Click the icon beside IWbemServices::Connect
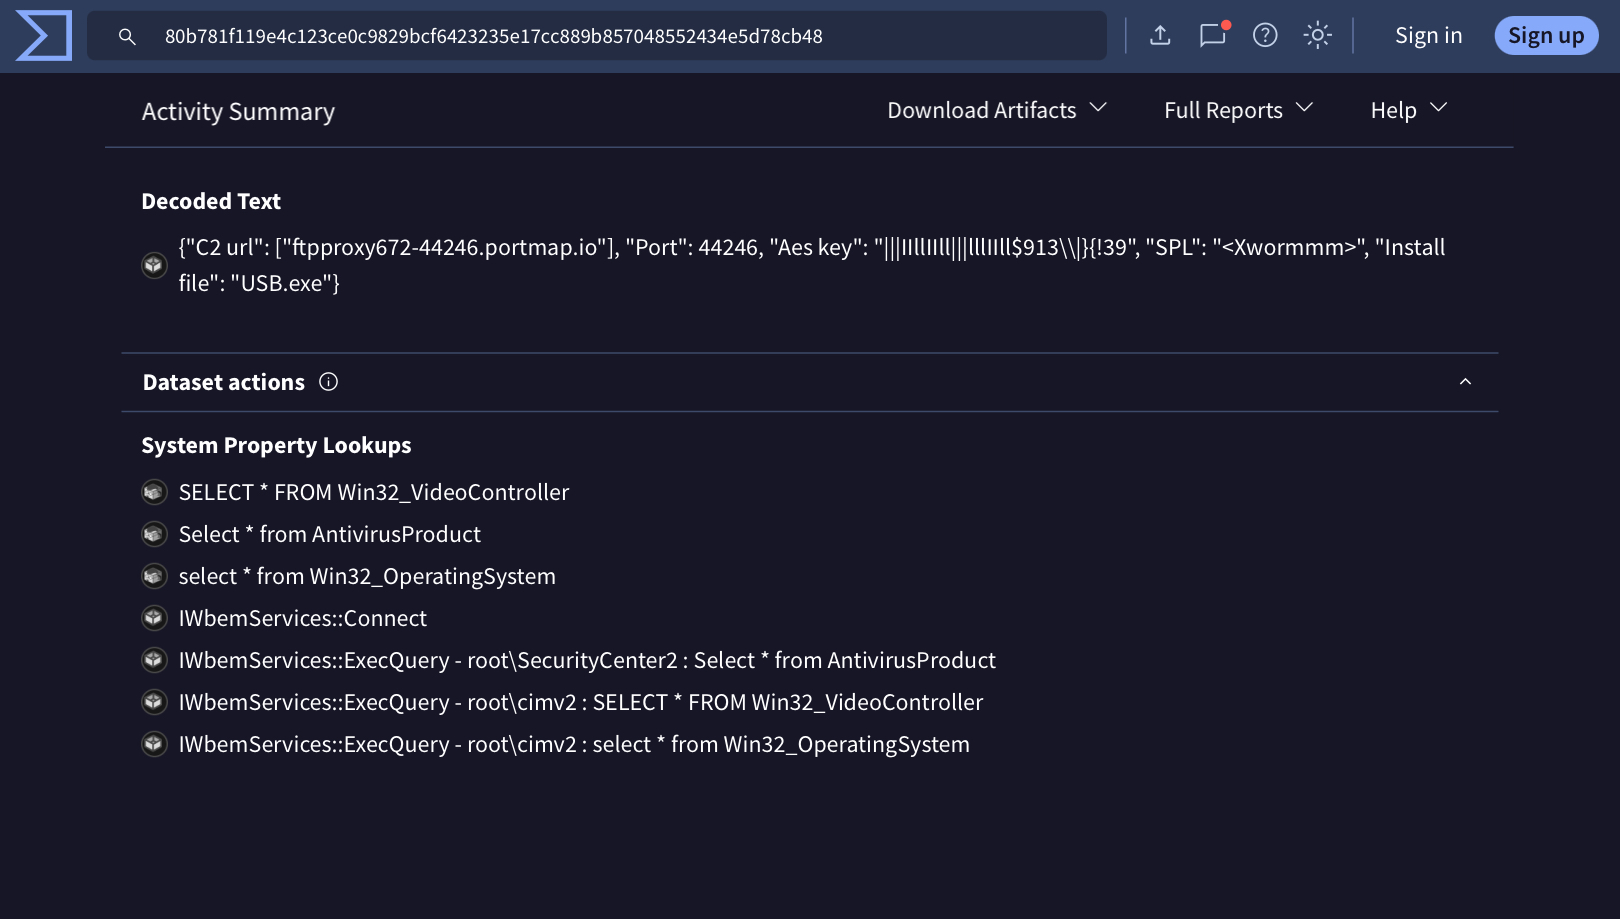Image resolution: width=1620 pixels, height=919 pixels. click(154, 618)
